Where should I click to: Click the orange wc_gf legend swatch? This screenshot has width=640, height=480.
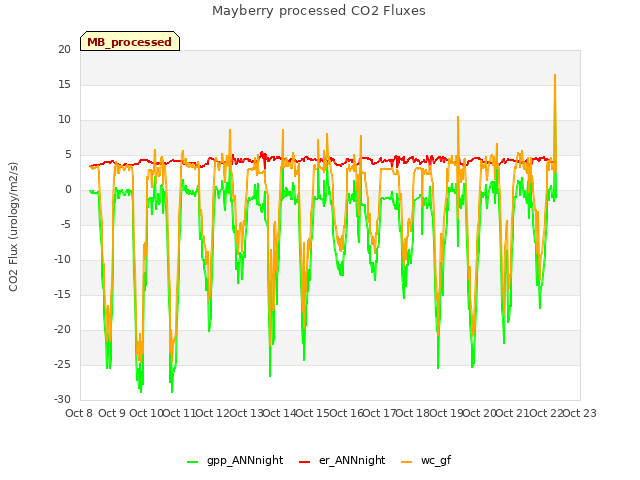coord(407,462)
